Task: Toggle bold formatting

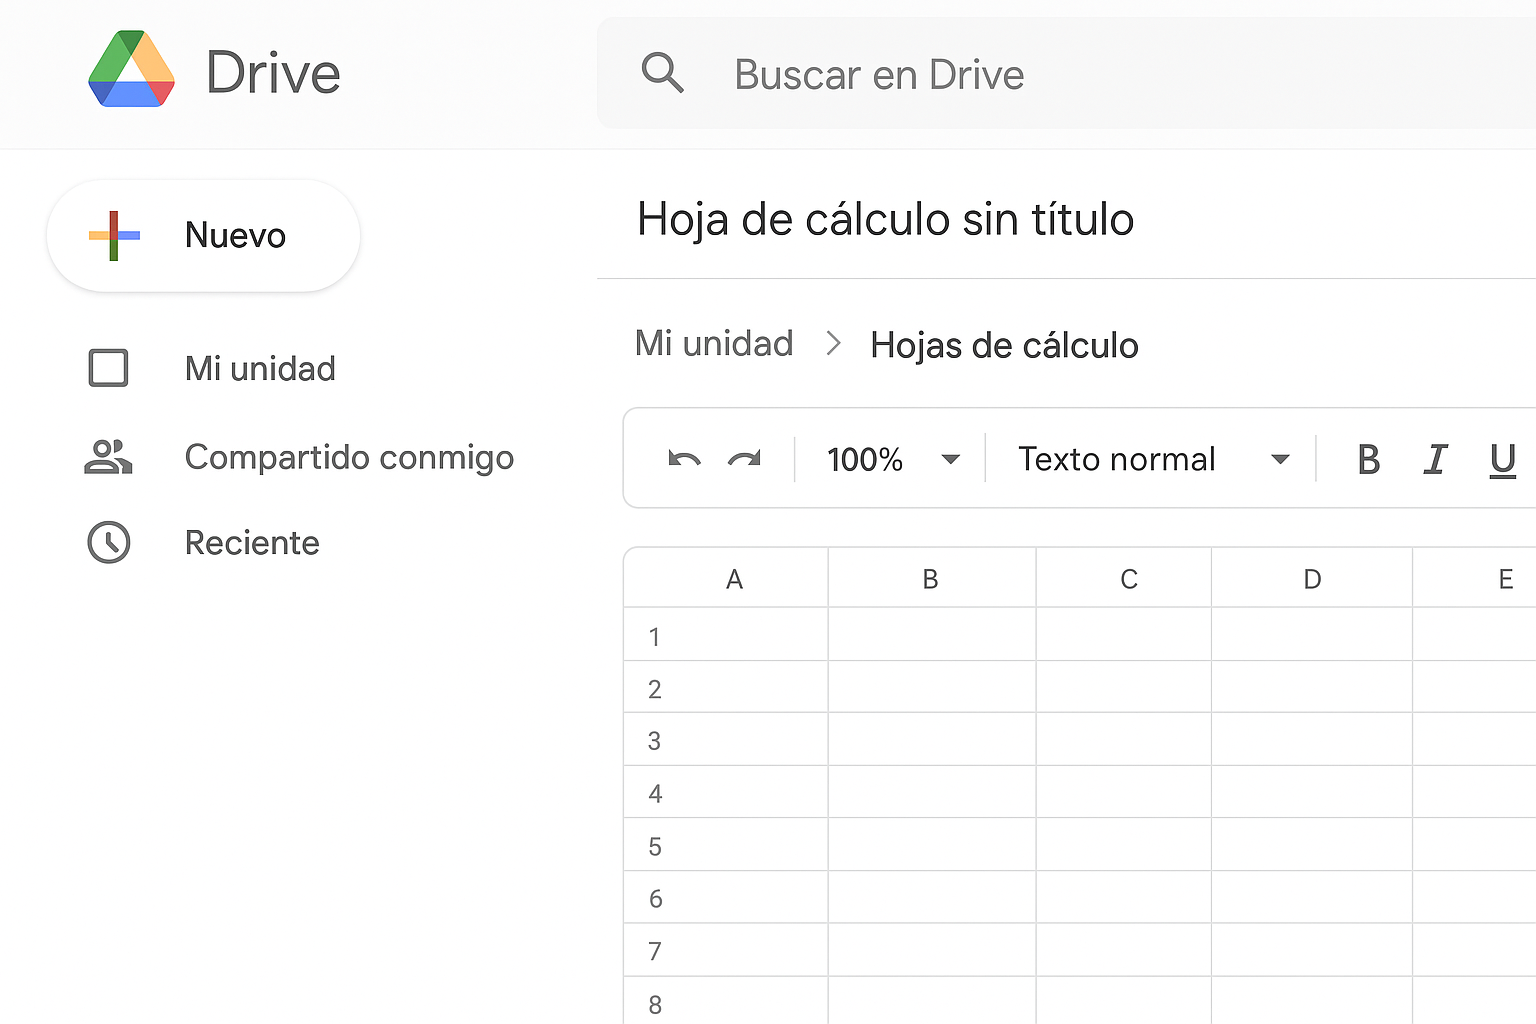Action: click(x=1368, y=460)
